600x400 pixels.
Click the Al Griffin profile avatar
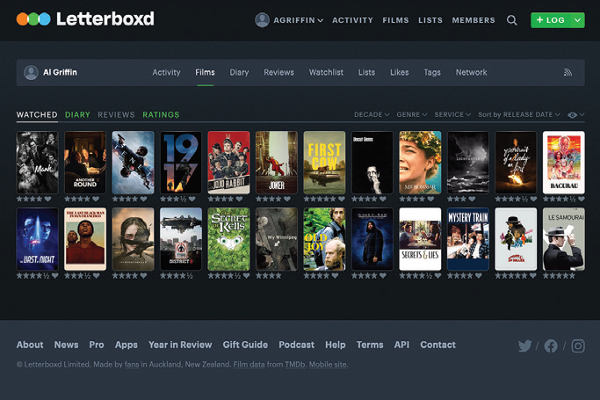tap(31, 72)
